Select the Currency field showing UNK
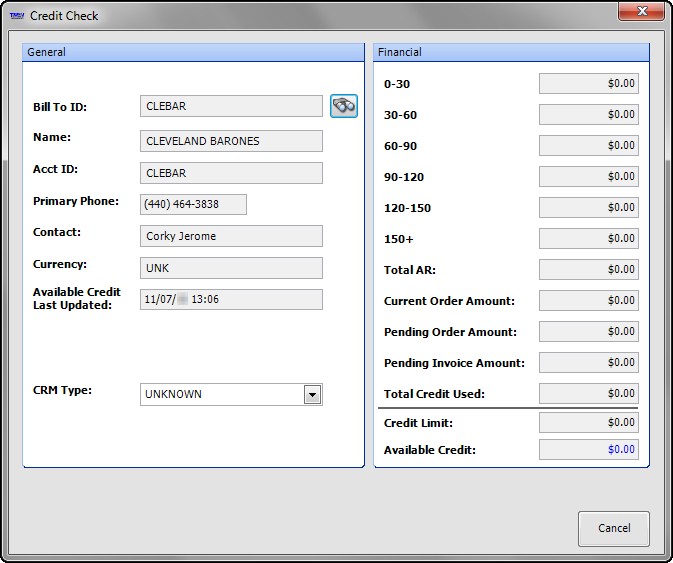The image size is (673, 563). [x=231, y=268]
